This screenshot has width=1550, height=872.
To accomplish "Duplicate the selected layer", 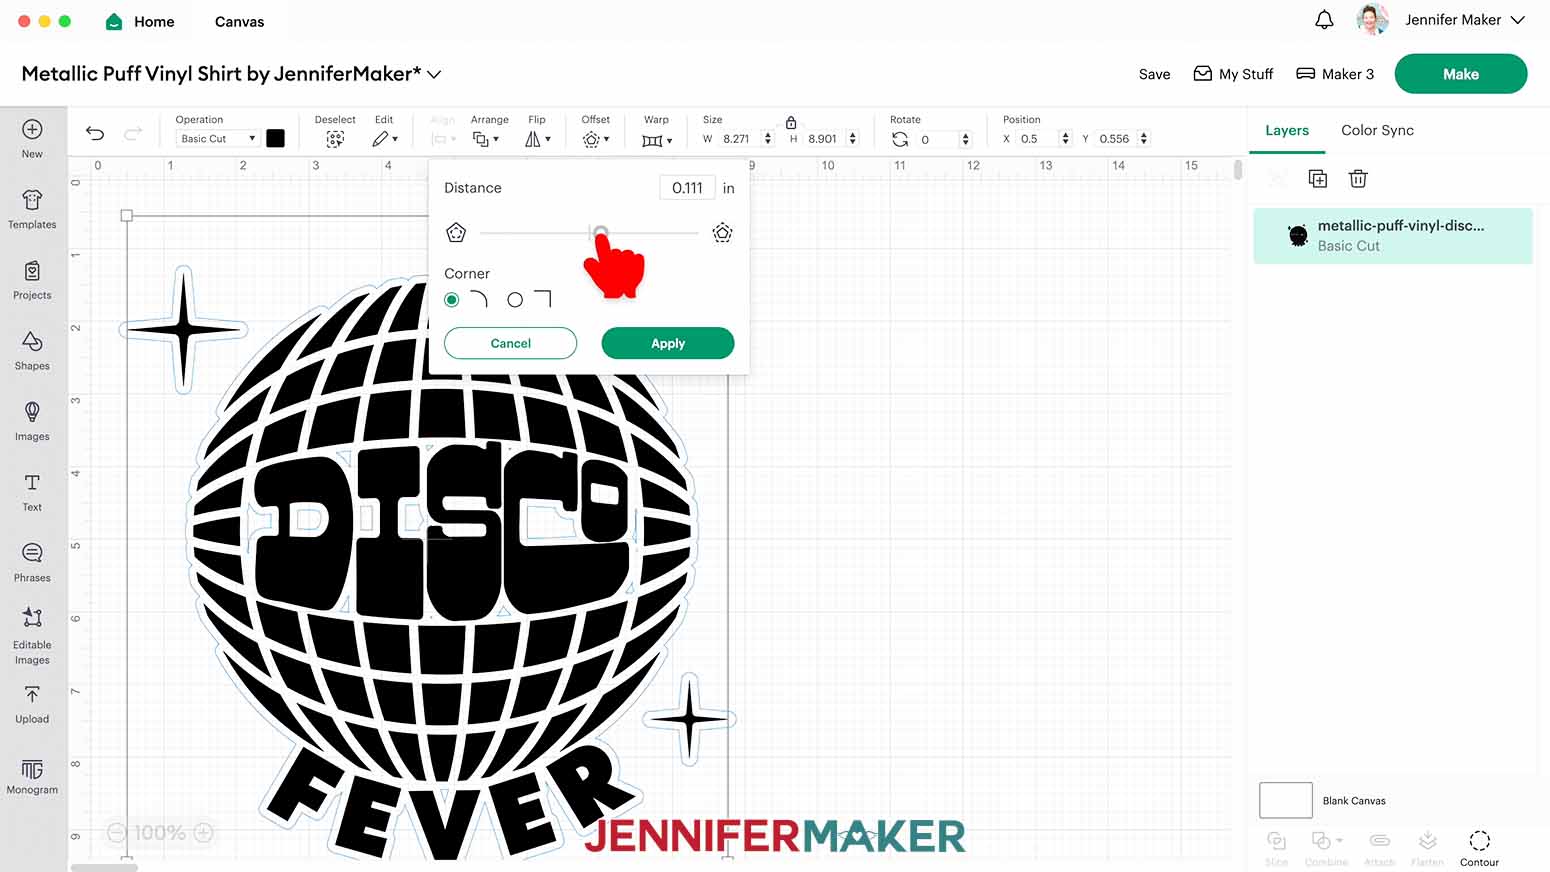I will 1318,179.
